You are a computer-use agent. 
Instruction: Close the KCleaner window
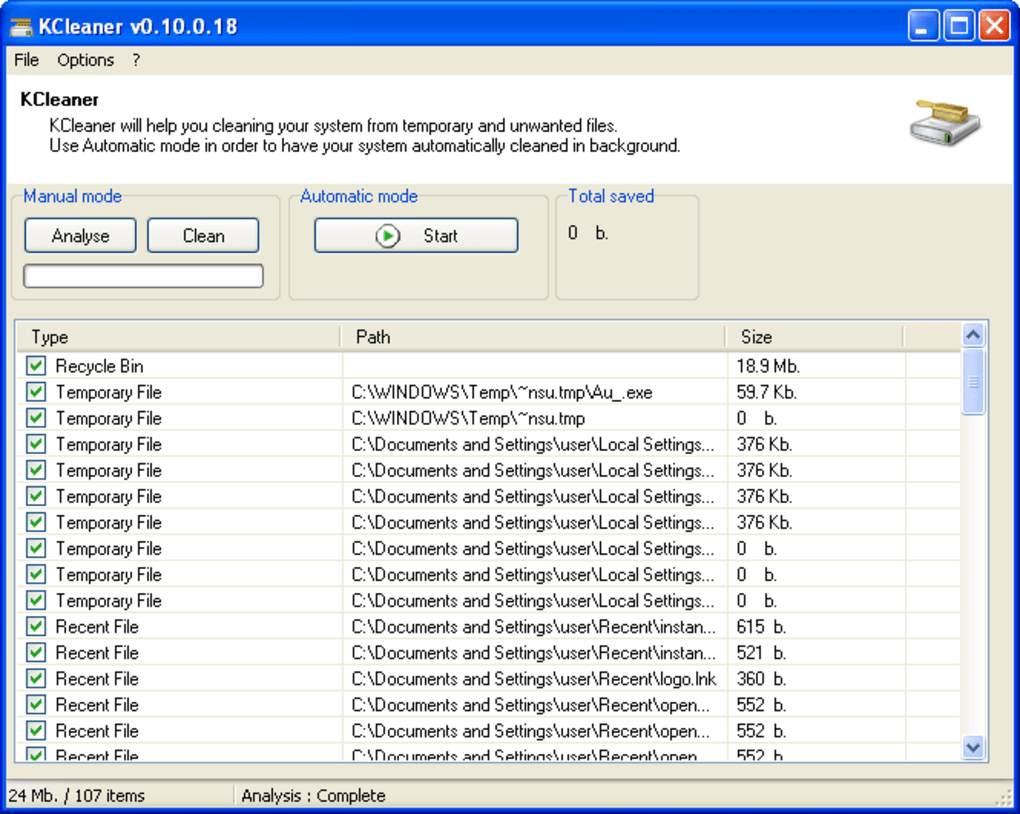(995, 26)
